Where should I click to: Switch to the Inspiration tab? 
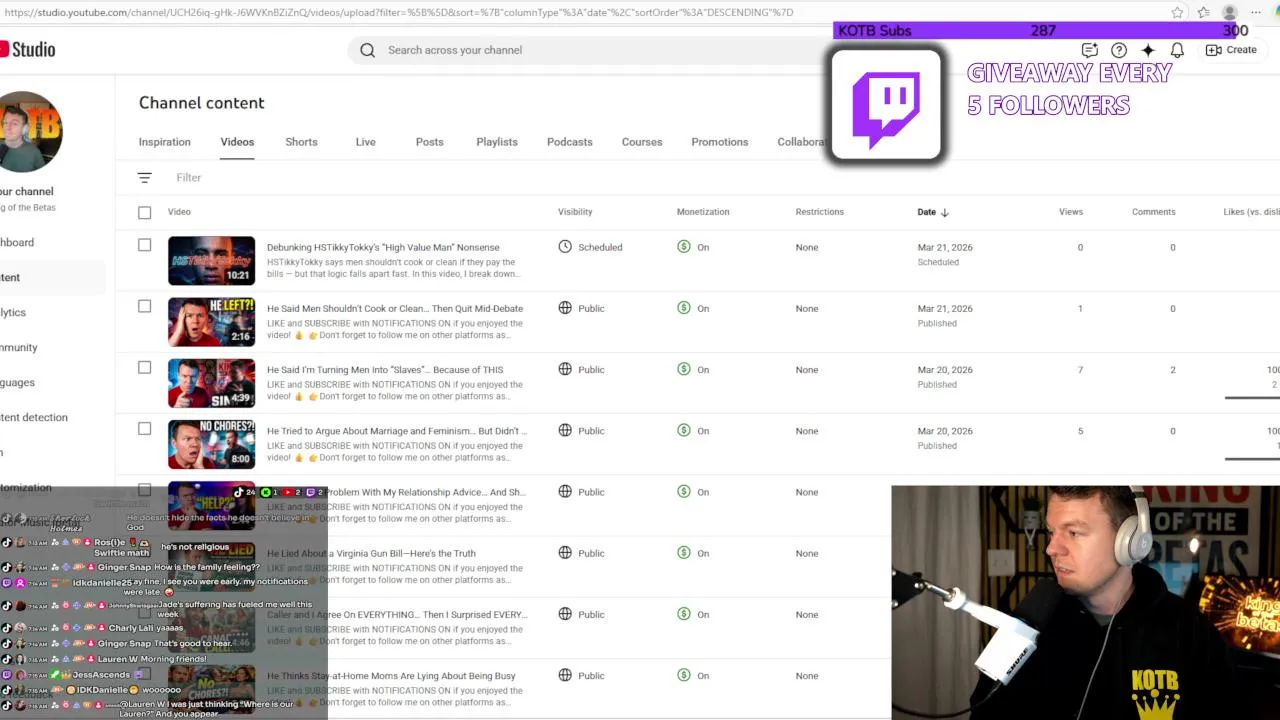click(165, 142)
